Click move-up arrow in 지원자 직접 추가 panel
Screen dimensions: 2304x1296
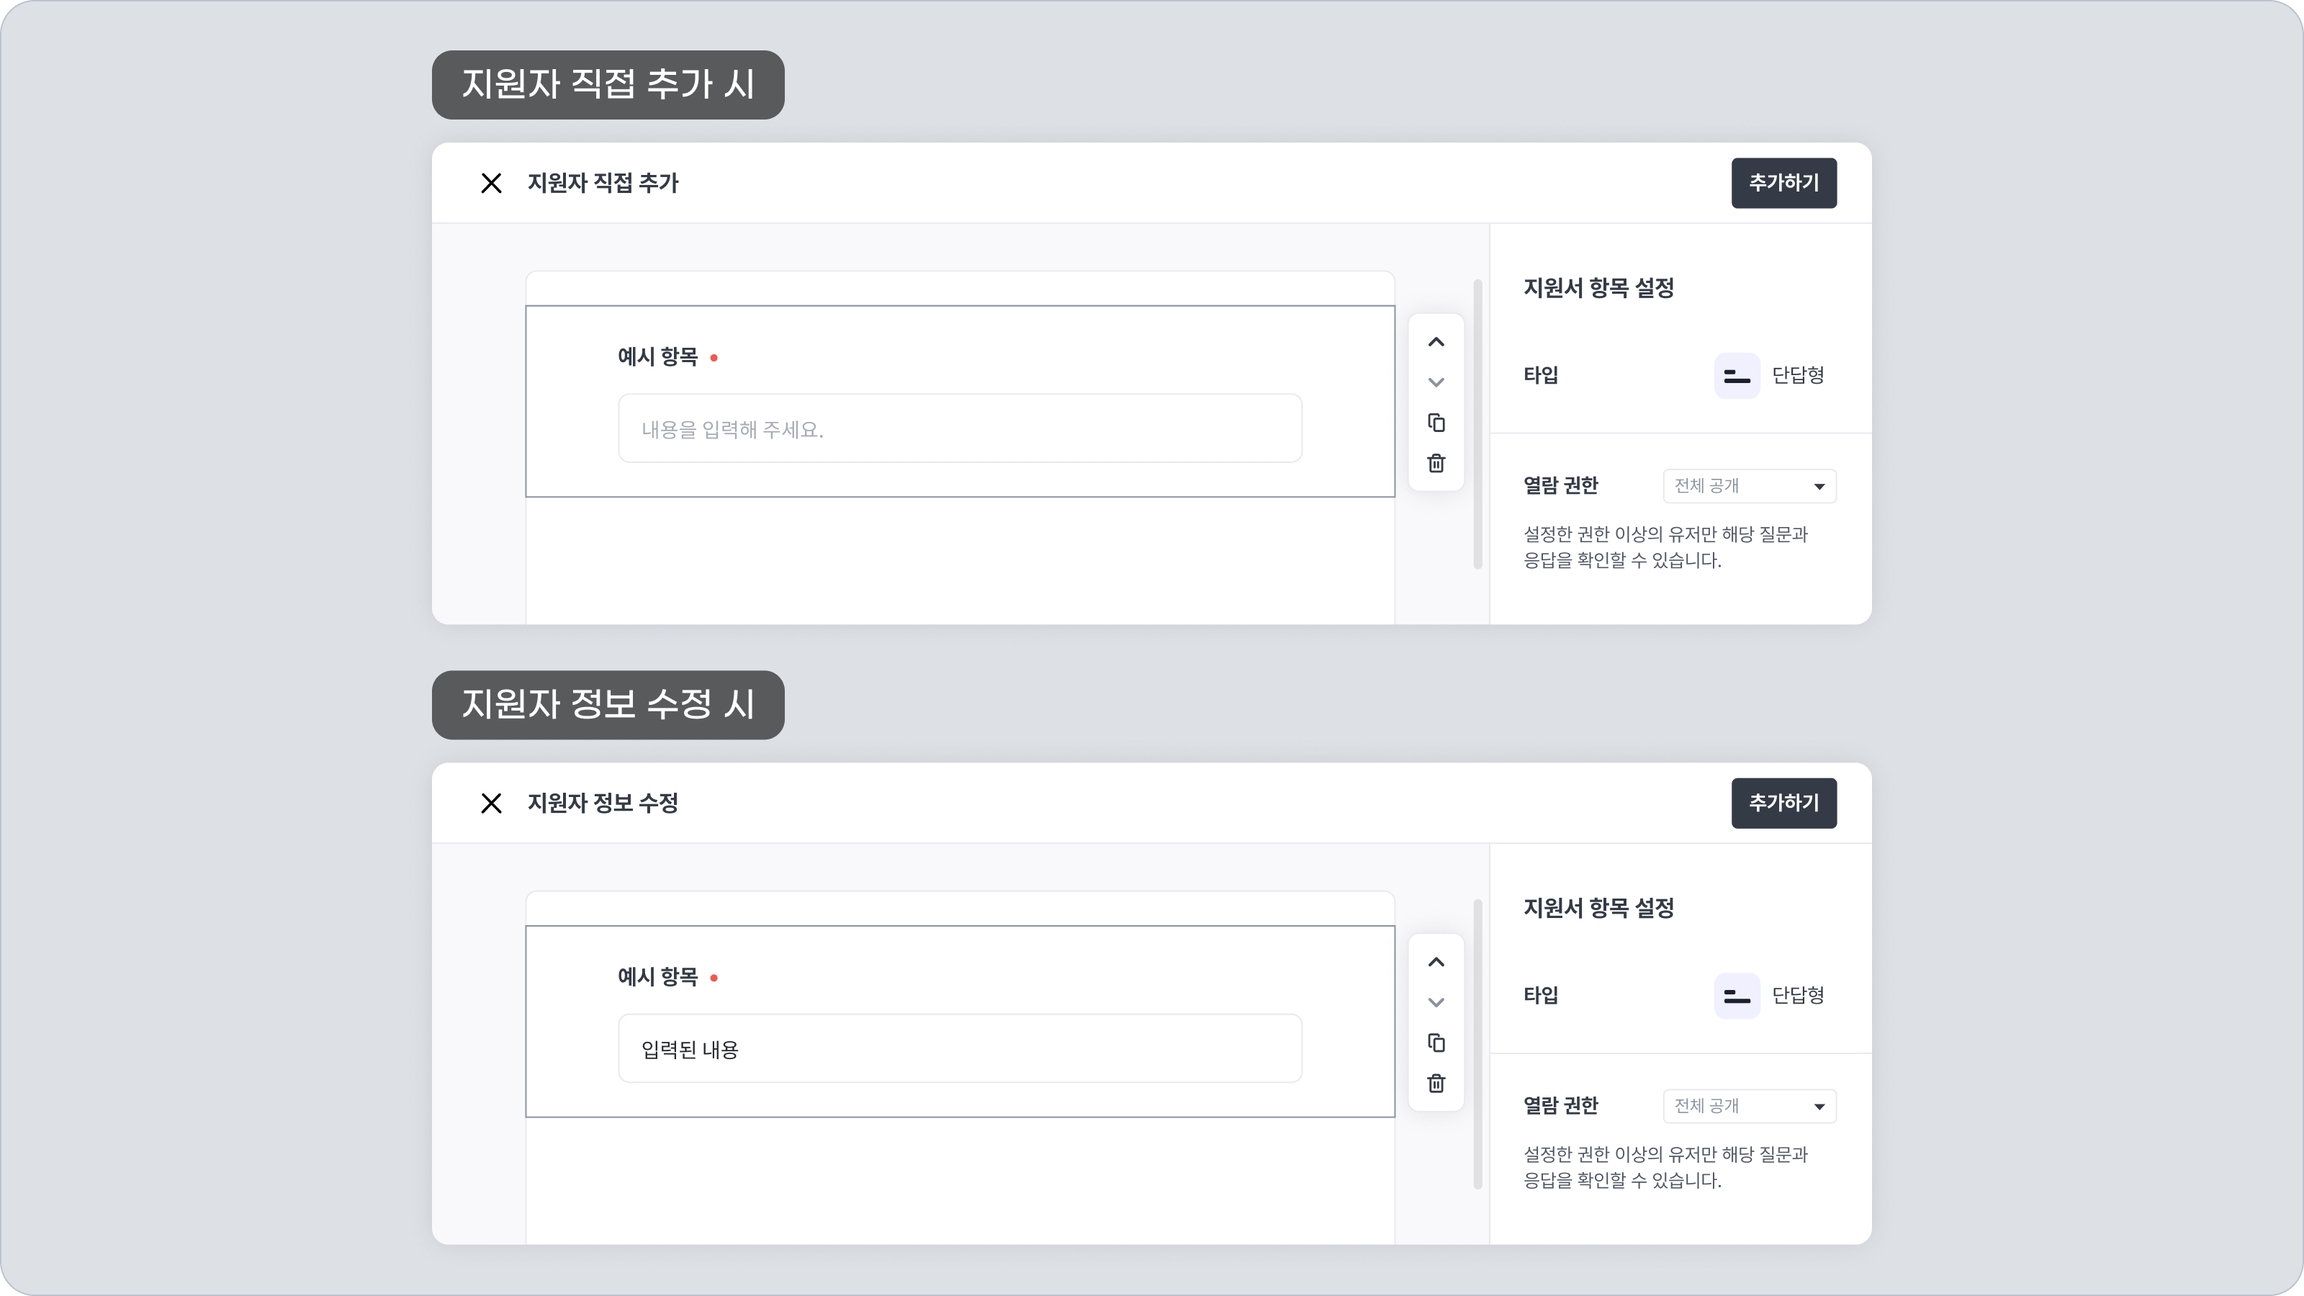(x=1436, y=342)
